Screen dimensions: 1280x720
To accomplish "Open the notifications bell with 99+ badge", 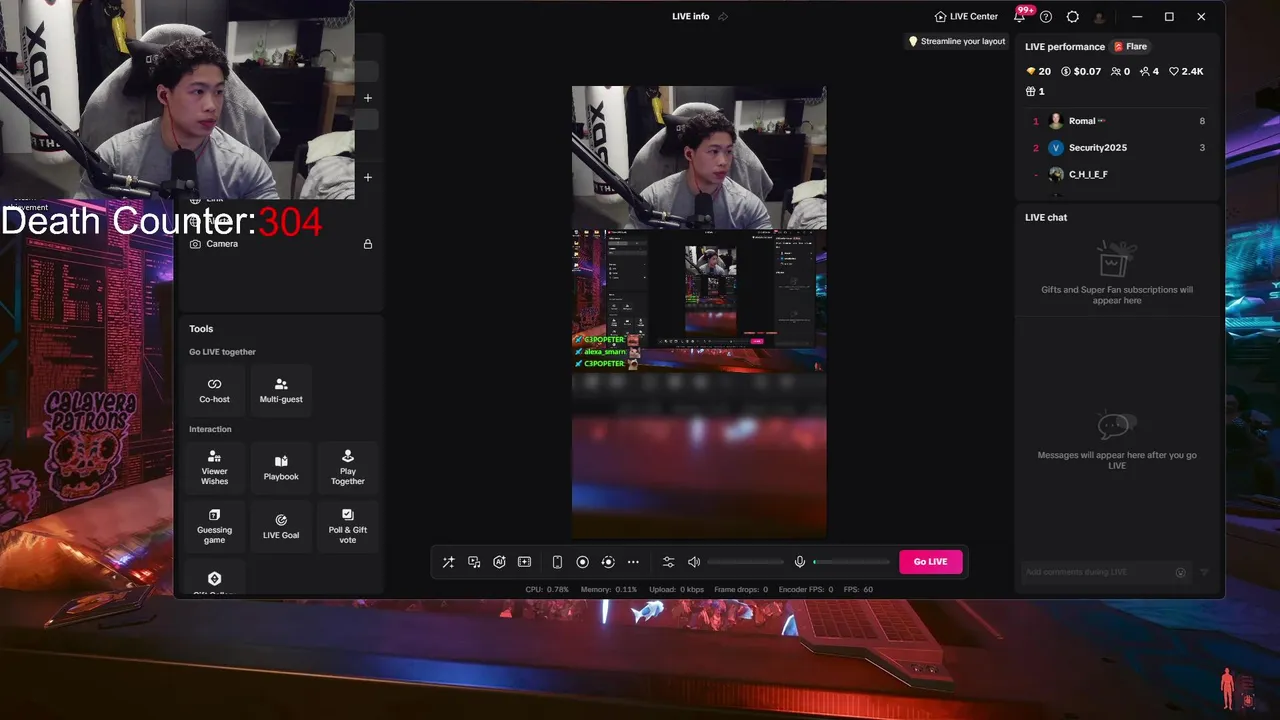I will (1019, 17).
